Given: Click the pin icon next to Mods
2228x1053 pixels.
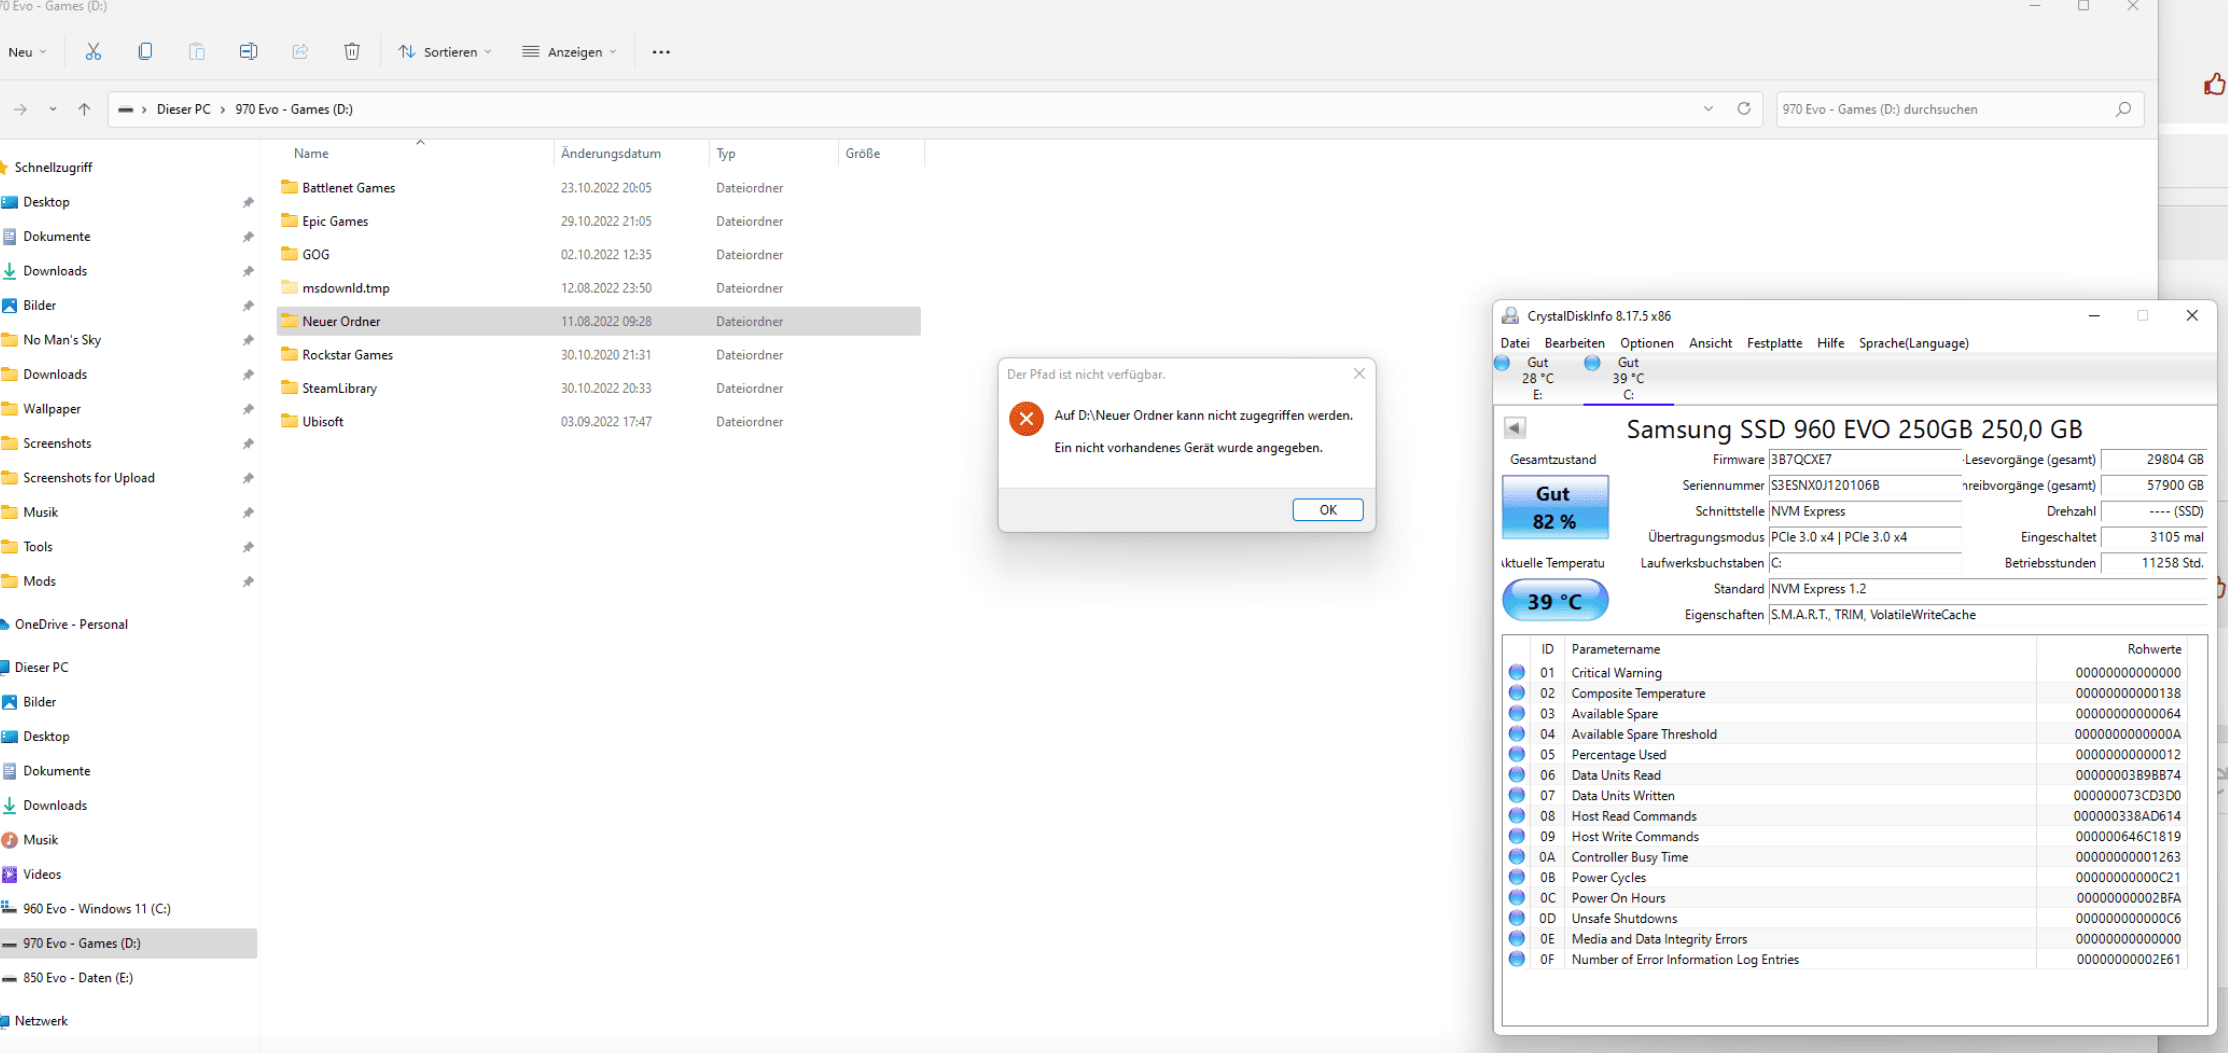Looking at the screenshot, I should tap(248, 581).
